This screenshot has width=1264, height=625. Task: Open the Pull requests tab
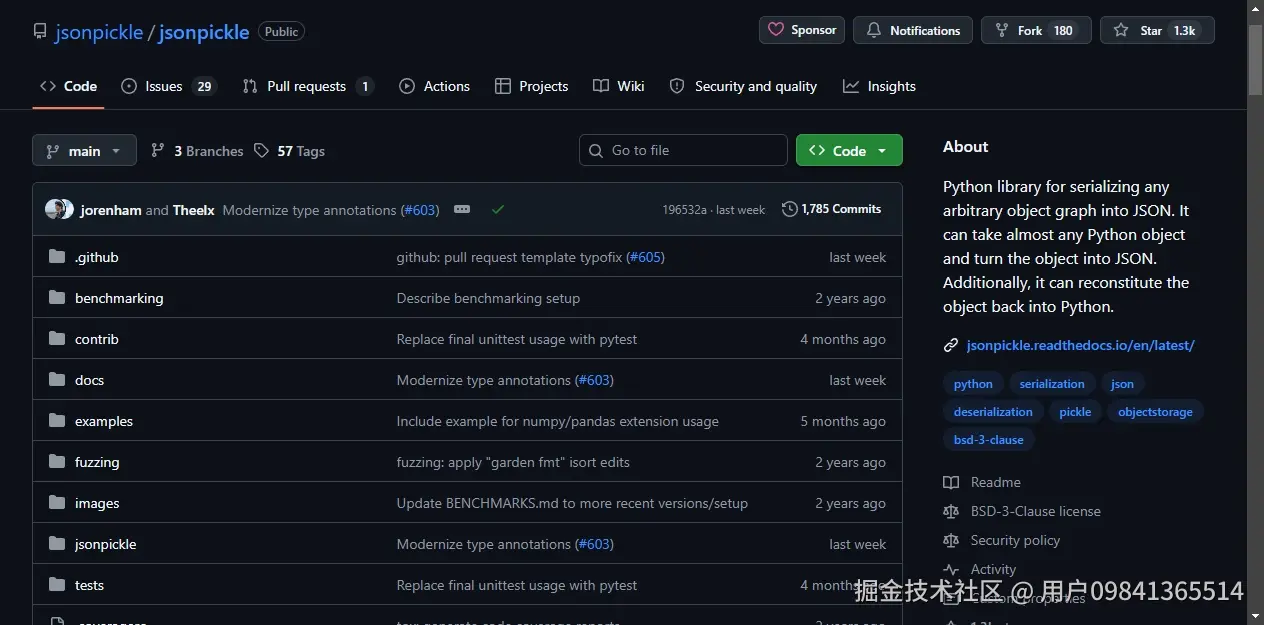(308, 86)
